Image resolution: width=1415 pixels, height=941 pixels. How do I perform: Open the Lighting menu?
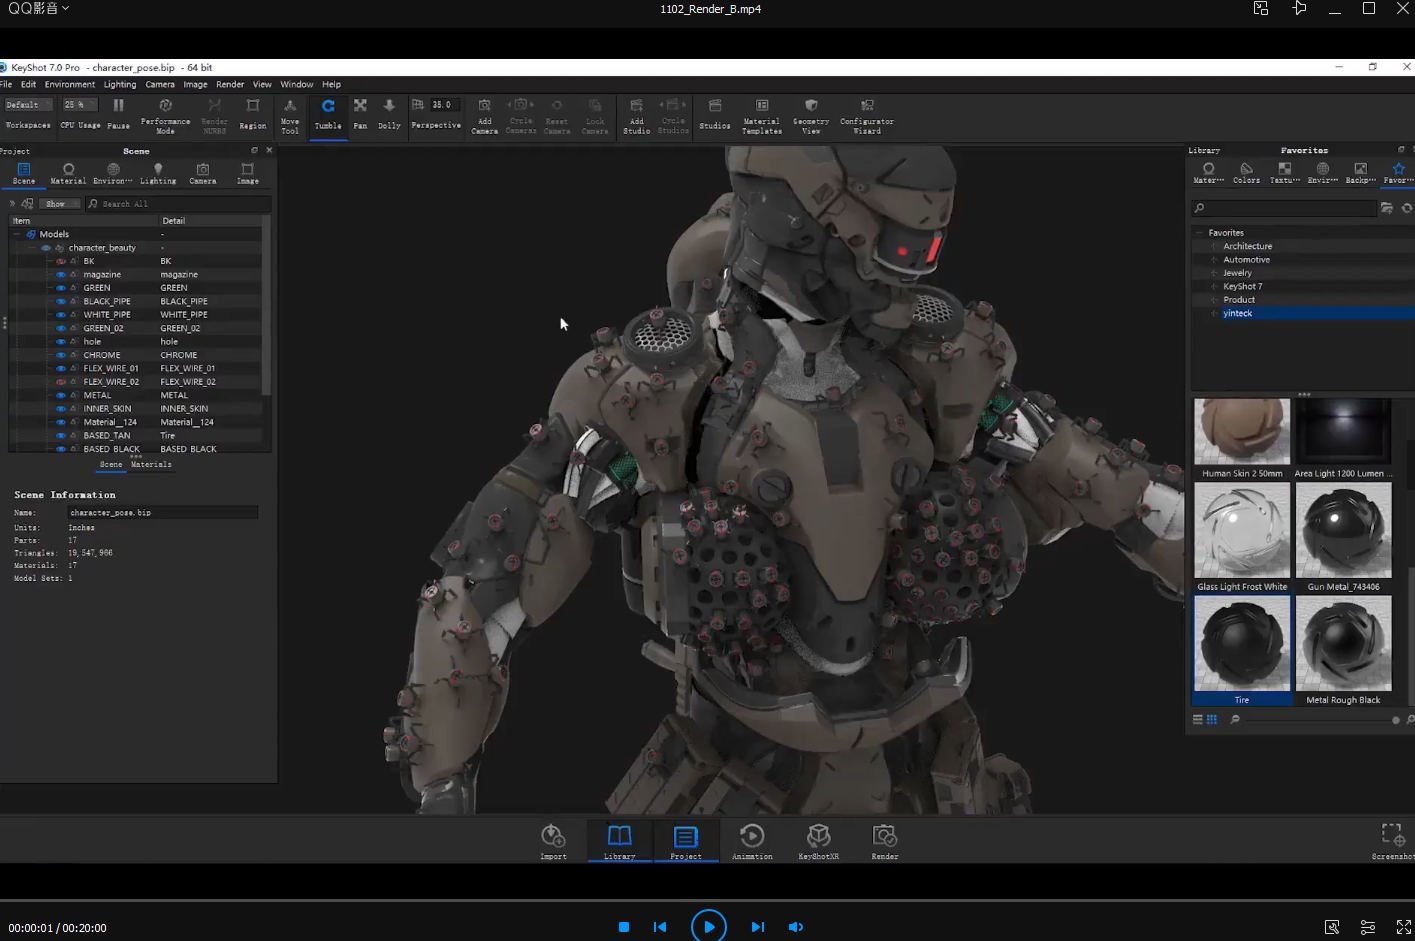[x=119, y=84]
